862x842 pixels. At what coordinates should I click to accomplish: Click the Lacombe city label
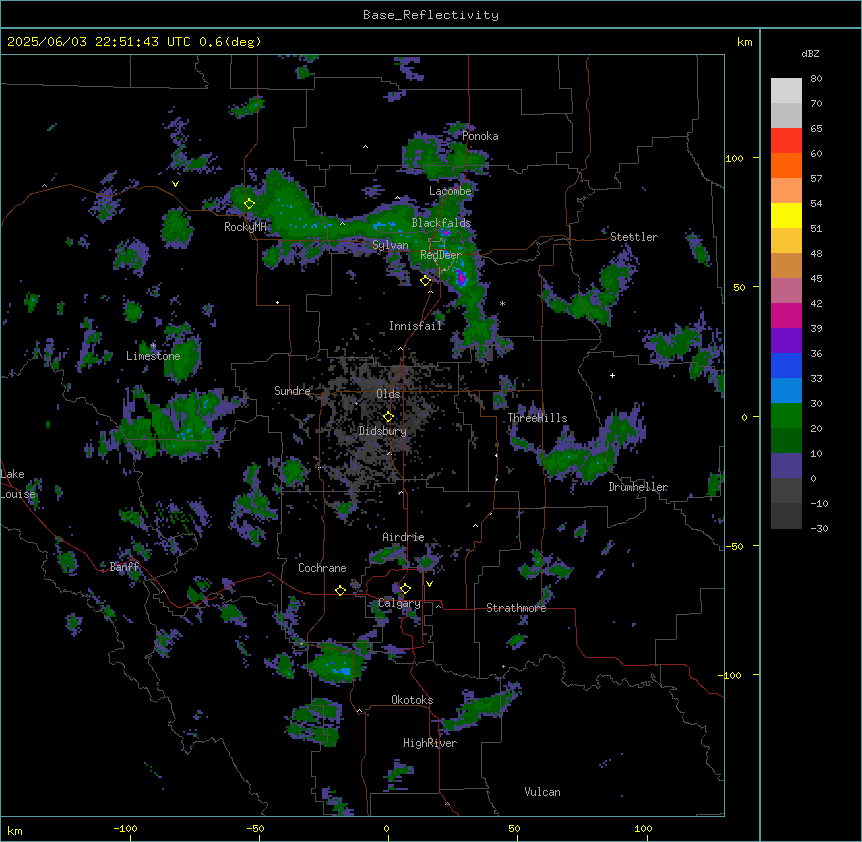click(450, 191)
